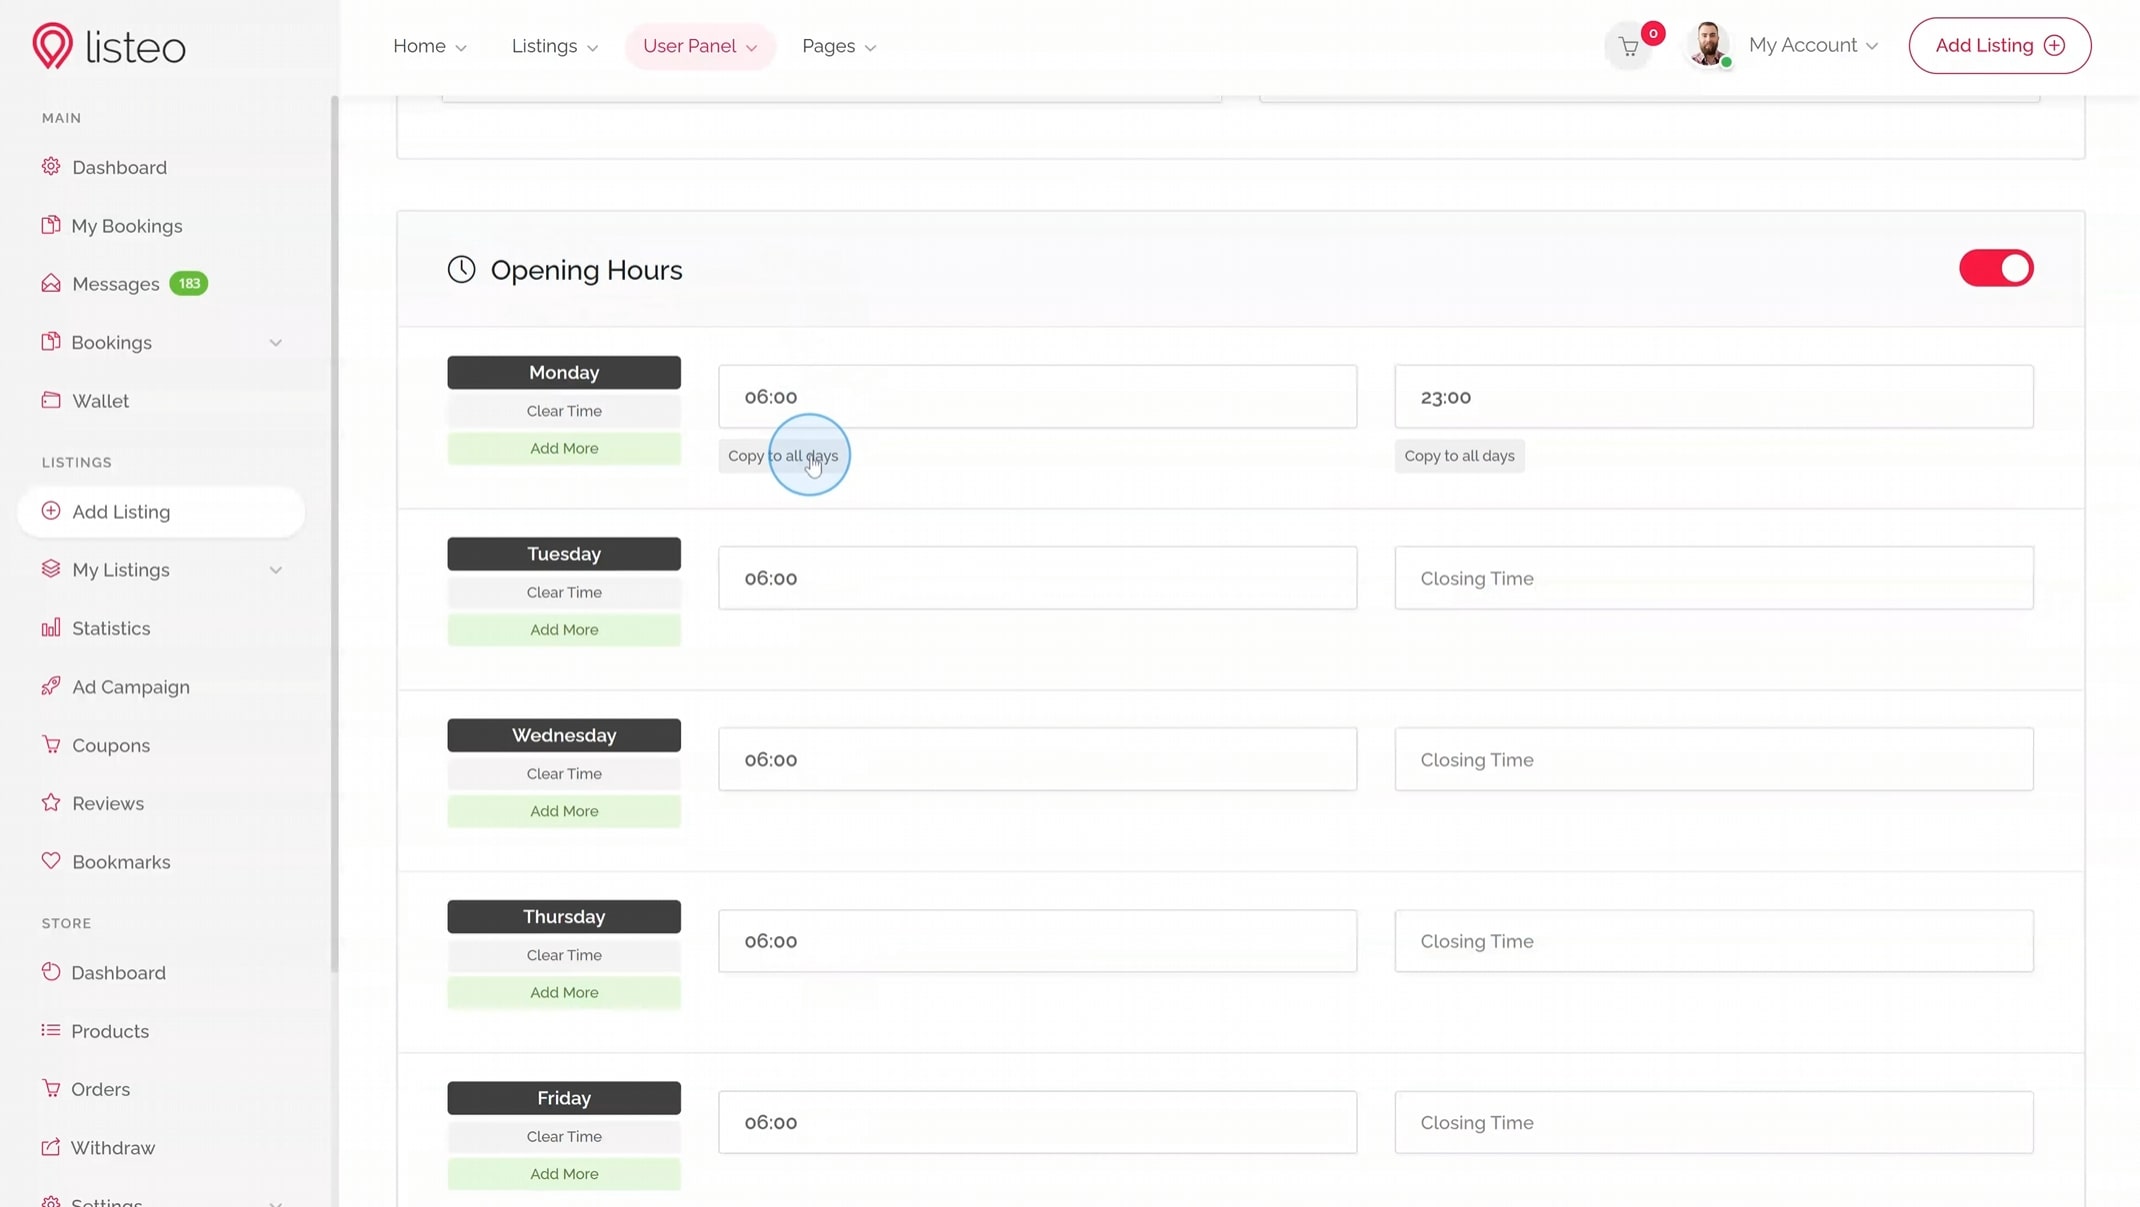Image resolution: width=2140 pixels, height=1207 pixels.
Task: Click Add More for Wednesday
Action: (x=564, y=811)
